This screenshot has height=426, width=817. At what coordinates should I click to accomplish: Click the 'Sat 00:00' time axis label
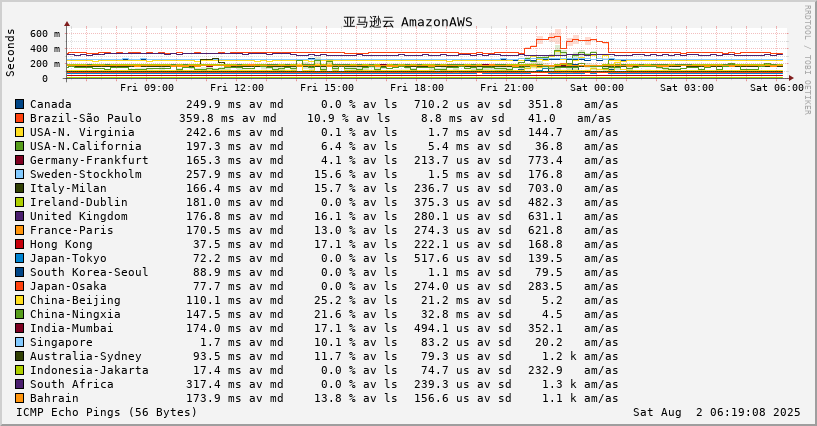597,87
